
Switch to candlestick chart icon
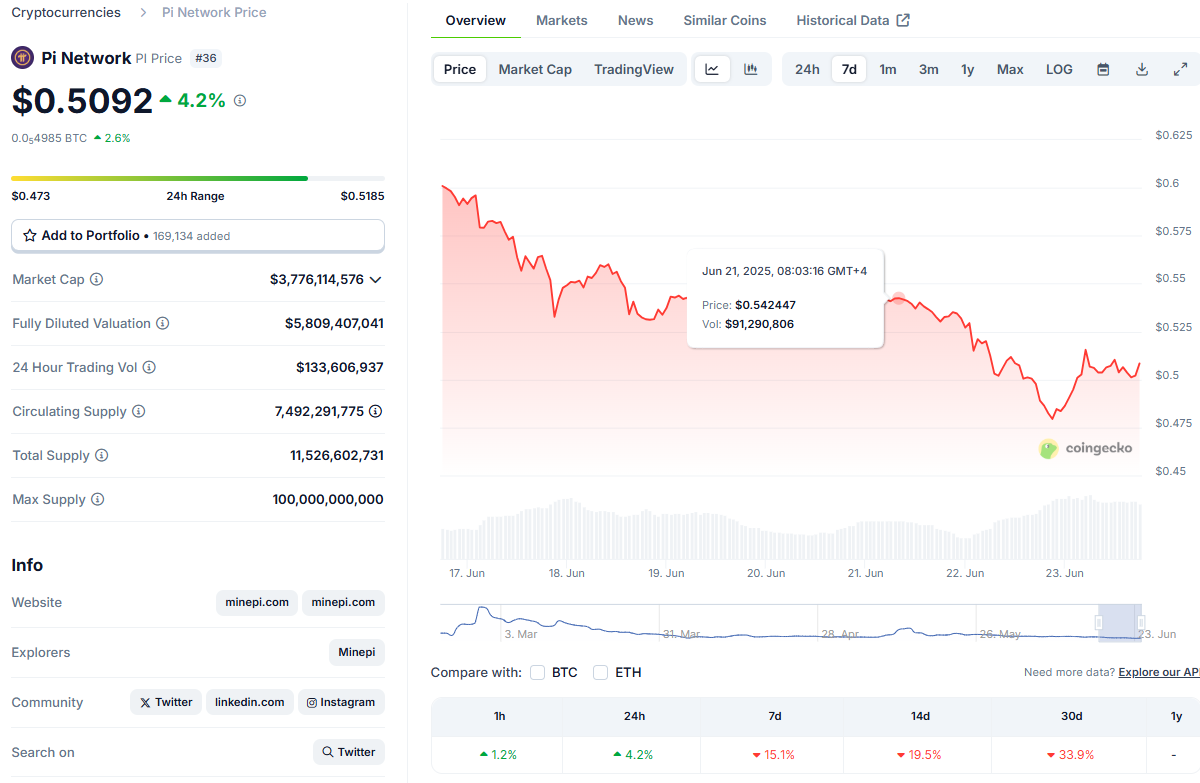751,69
